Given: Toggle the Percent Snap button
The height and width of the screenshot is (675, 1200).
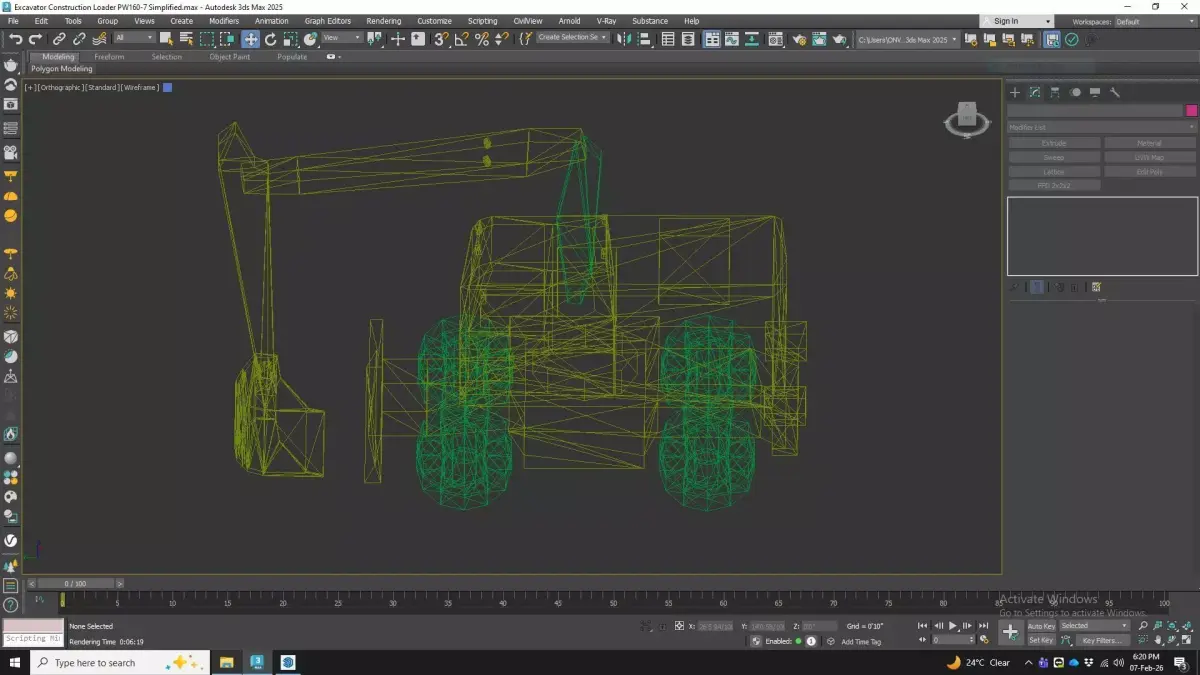Looking at the screenshot, I should tap(482, 39).
